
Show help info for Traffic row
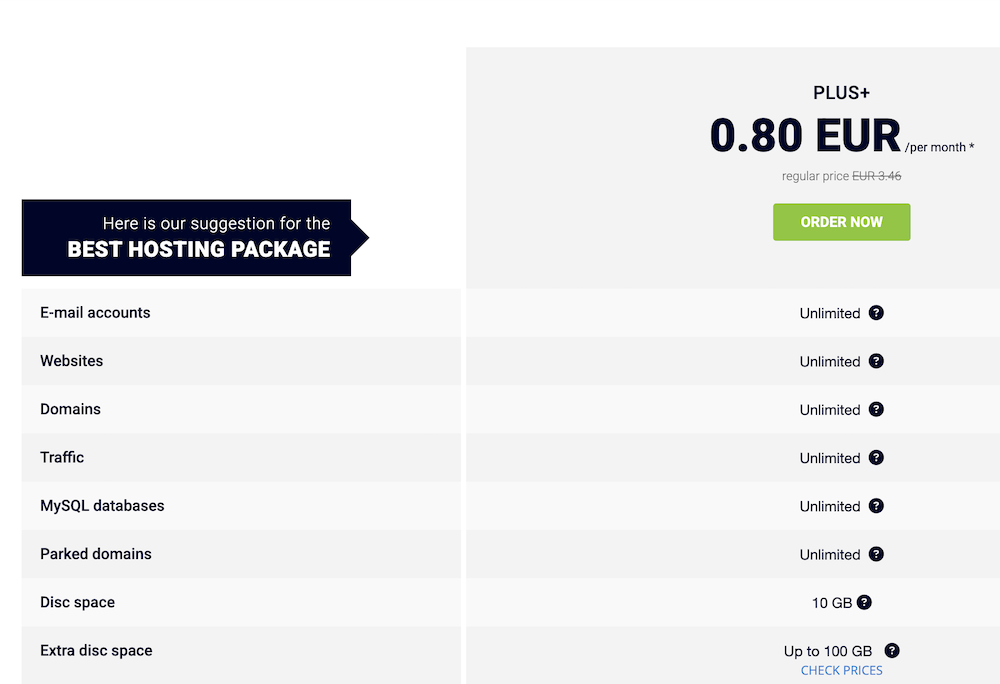tap(876, 458)
